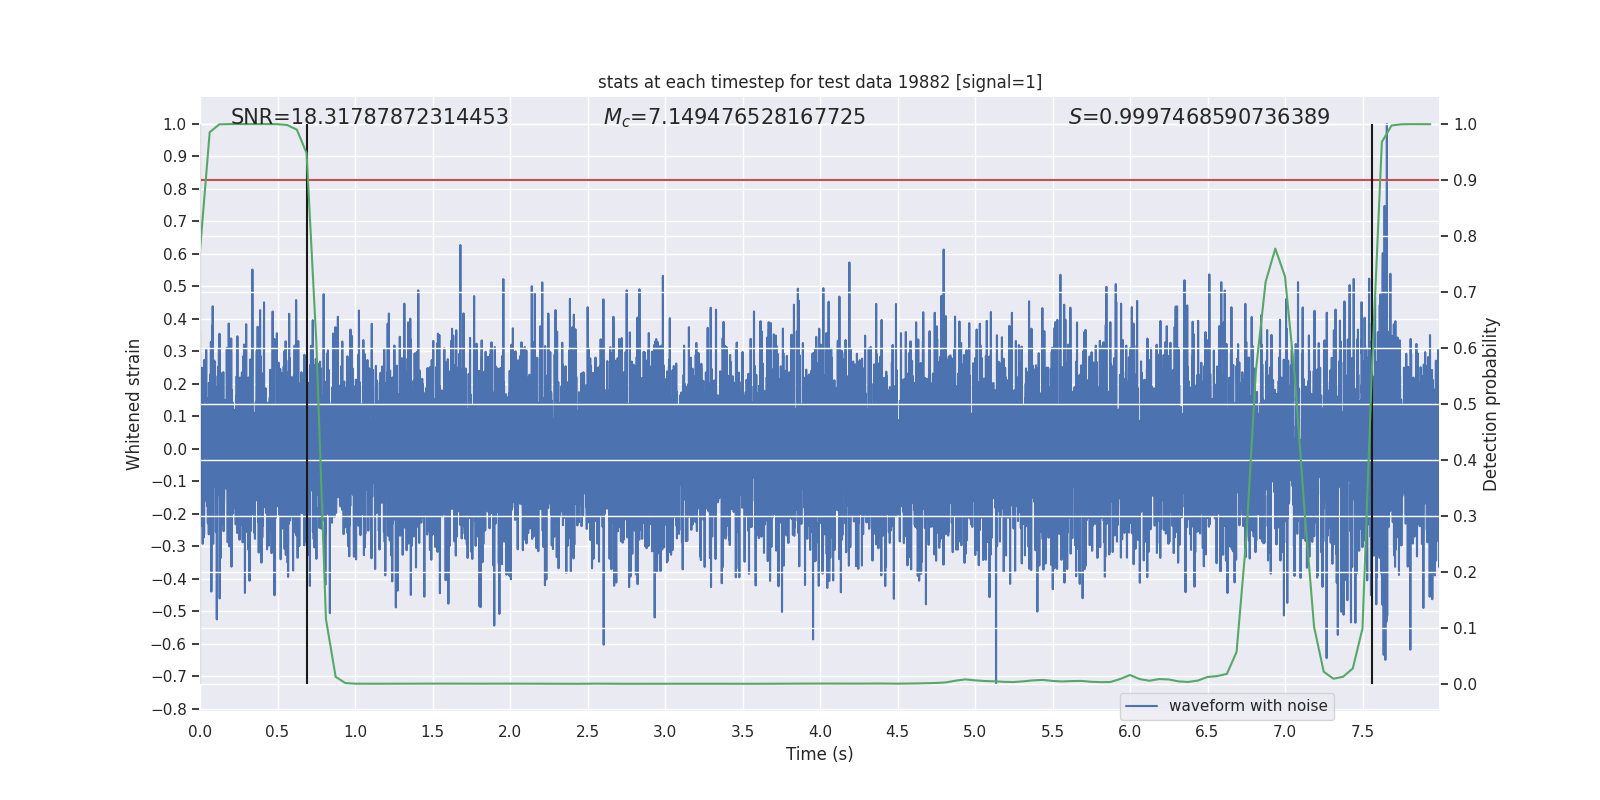Click the "Whitened strain" y-axis label
This screenshot has width=1600, height=800.
pos(134,404)
